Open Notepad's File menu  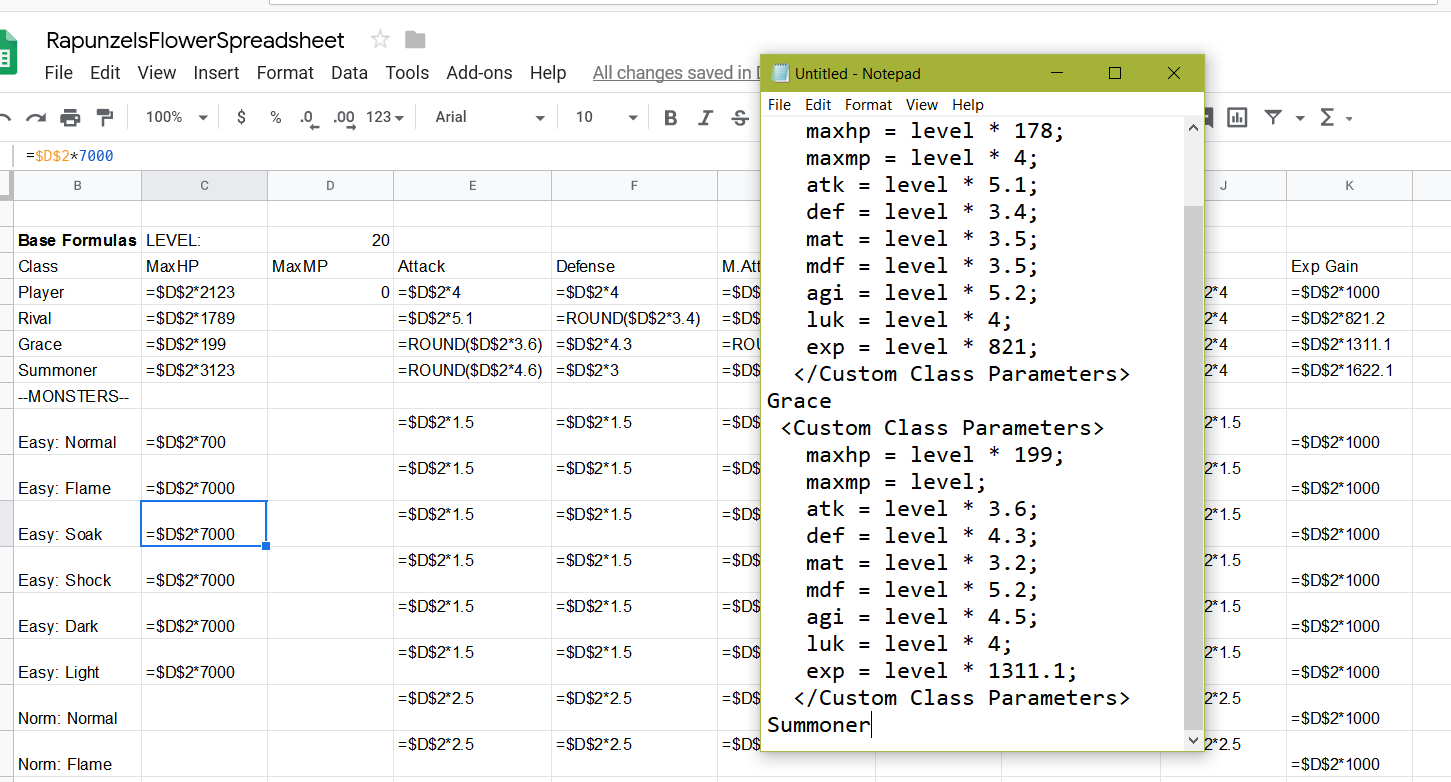779,104
